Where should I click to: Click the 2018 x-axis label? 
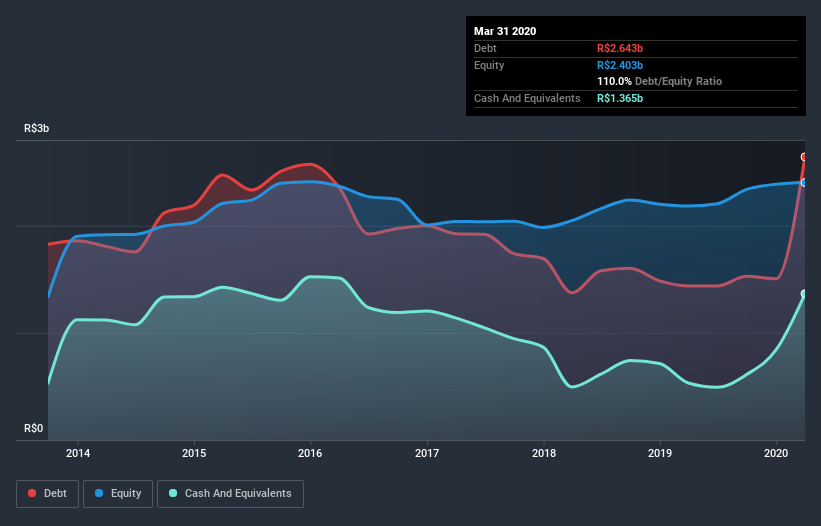544,453
